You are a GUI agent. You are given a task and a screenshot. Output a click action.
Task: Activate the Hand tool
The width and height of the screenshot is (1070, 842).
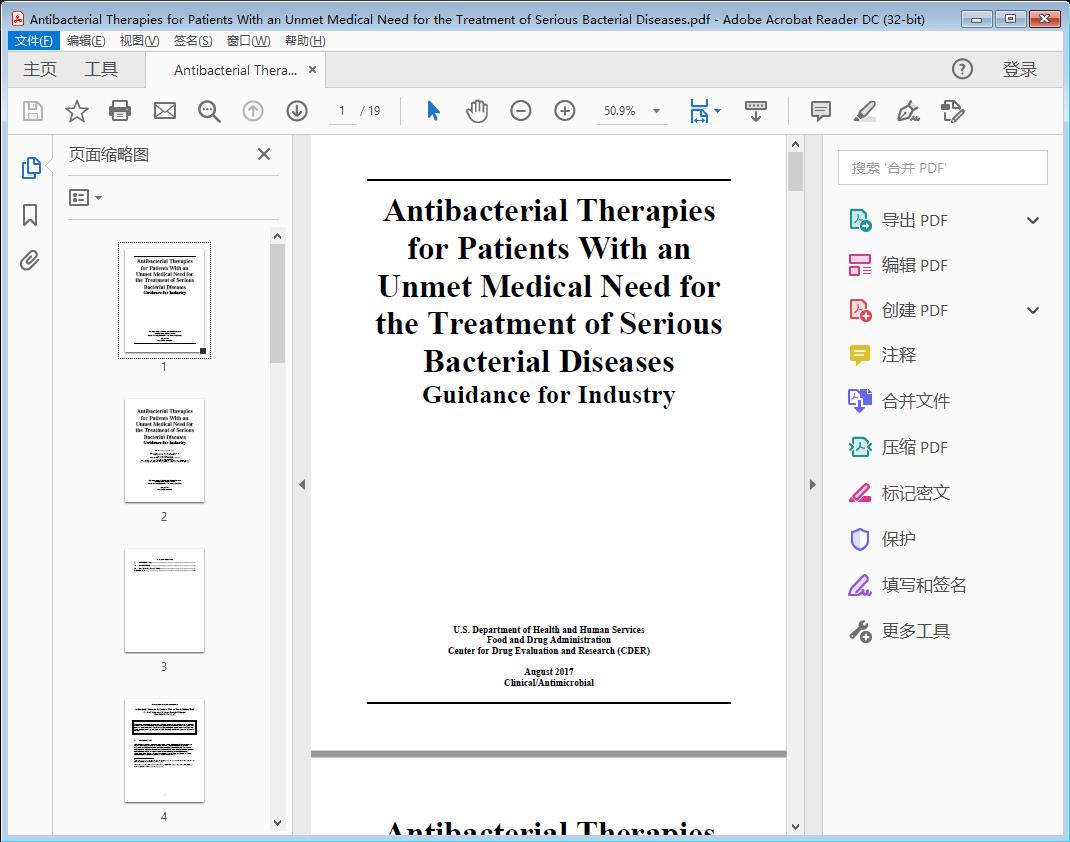point(477,111)
